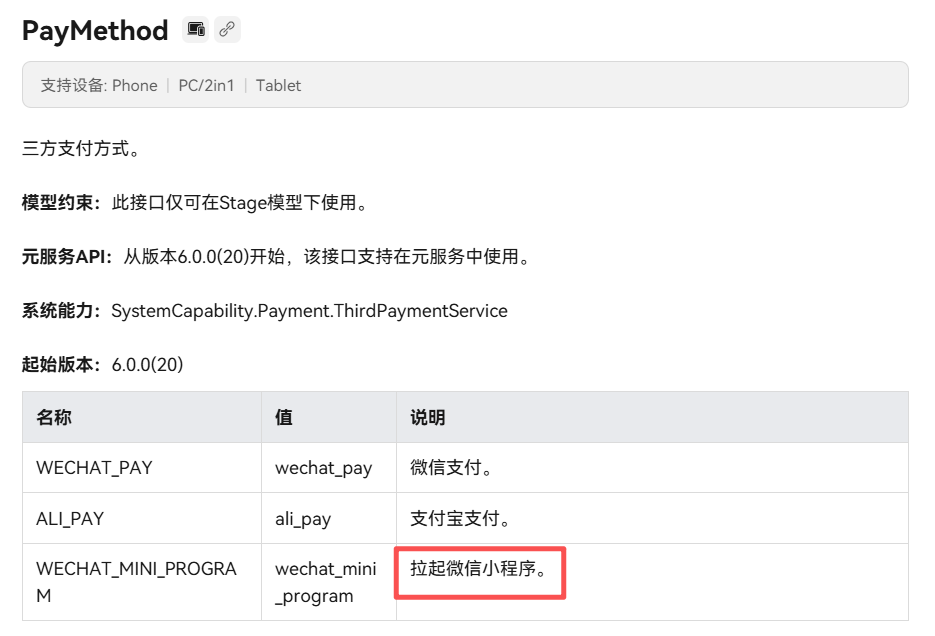Click the Tablet device label
Image resolution: width=935 pixels, height=636 pixels.
click(278, 85)
